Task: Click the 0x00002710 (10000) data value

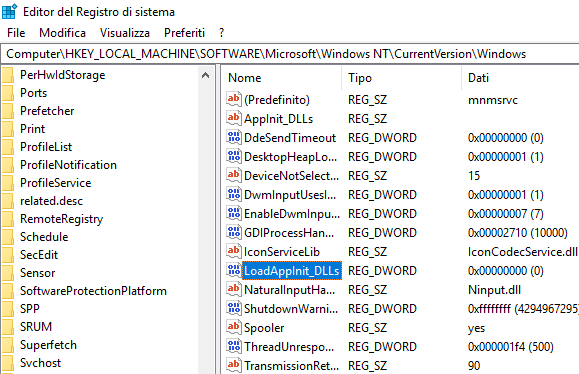Action: point(518,233)
